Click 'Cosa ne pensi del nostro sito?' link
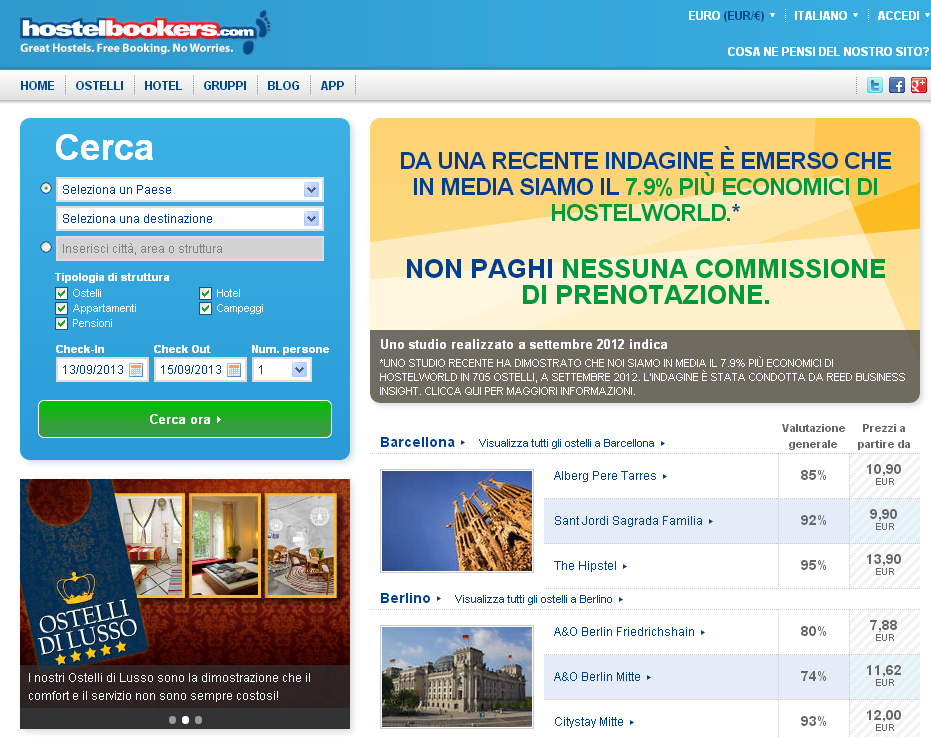This screenshot has height=737, width=931. pyautogui.click(x=828, y=52)
